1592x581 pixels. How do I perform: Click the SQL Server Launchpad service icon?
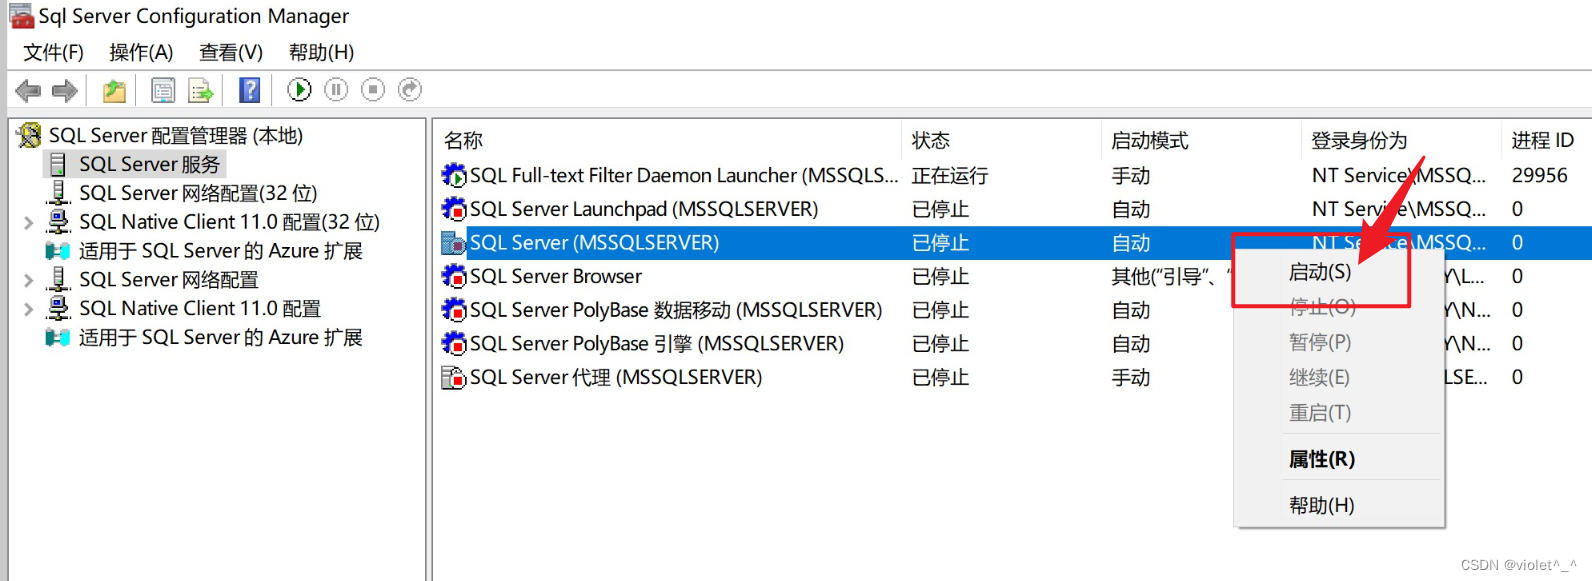[454, 209]
